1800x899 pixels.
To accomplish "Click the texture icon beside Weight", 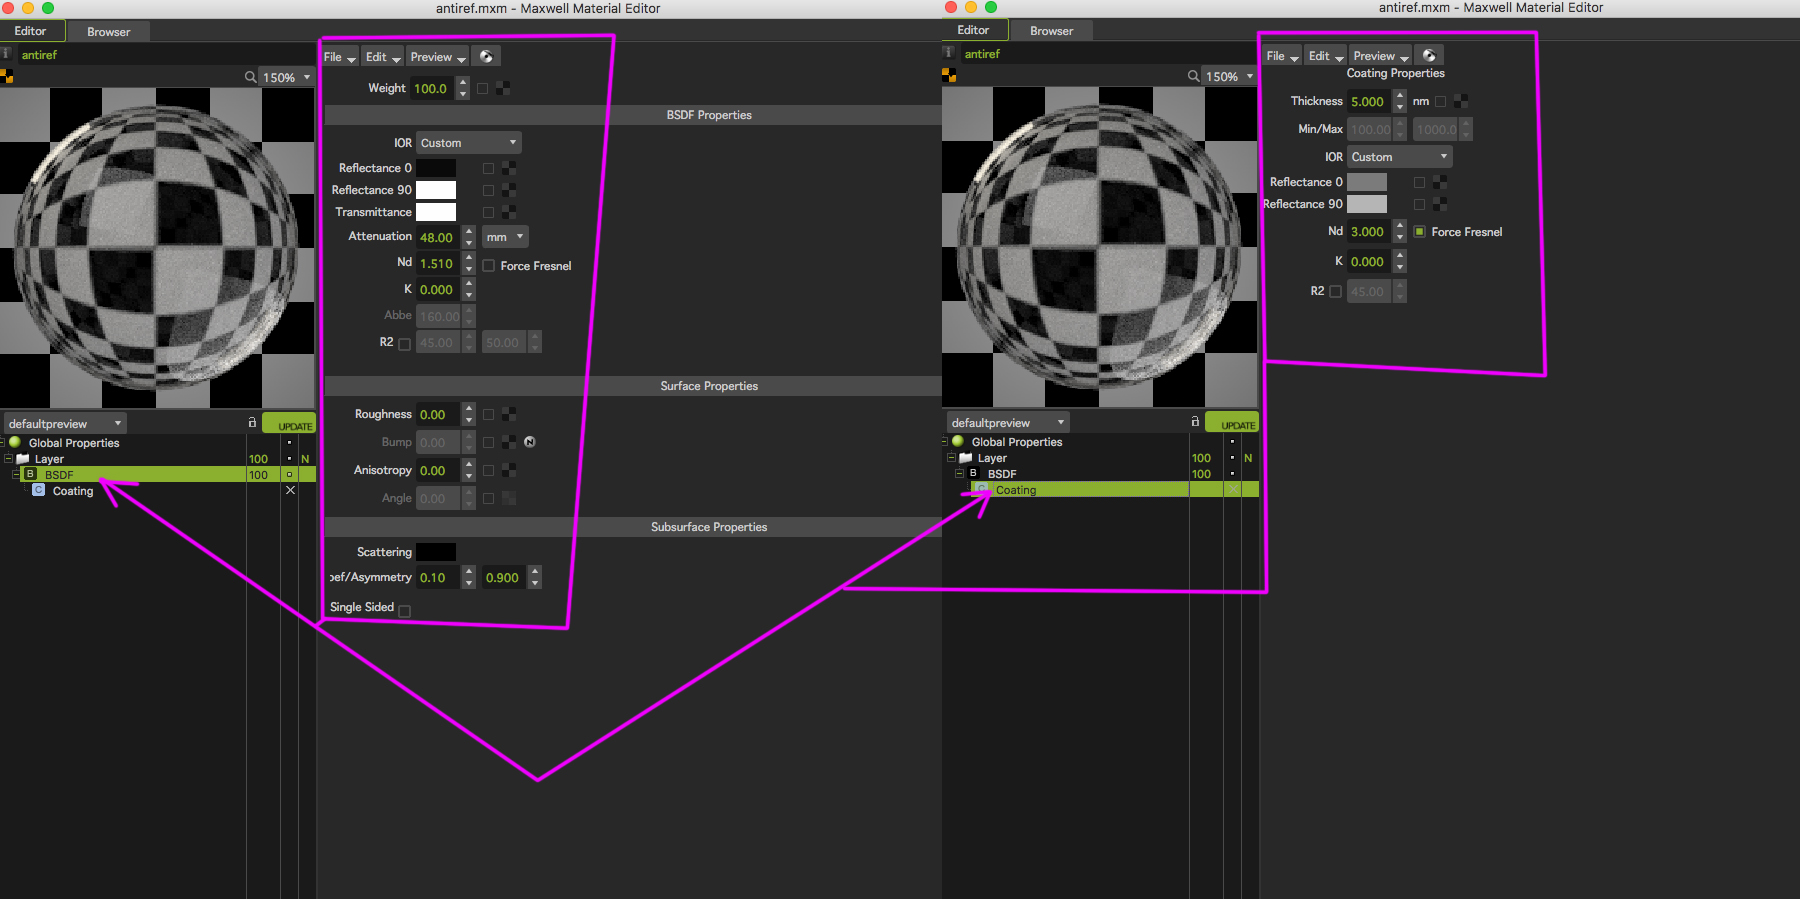I will tap(503, 89).
